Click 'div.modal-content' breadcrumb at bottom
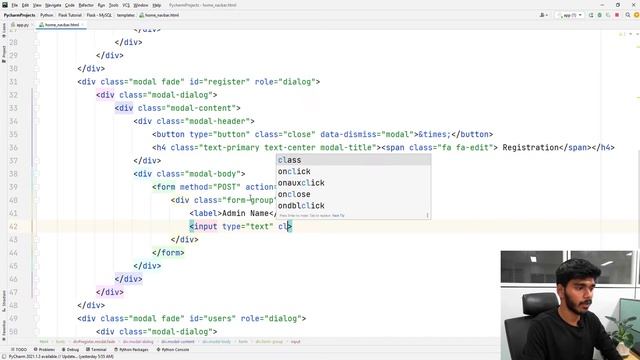The image size is (640, 360). 178,342
